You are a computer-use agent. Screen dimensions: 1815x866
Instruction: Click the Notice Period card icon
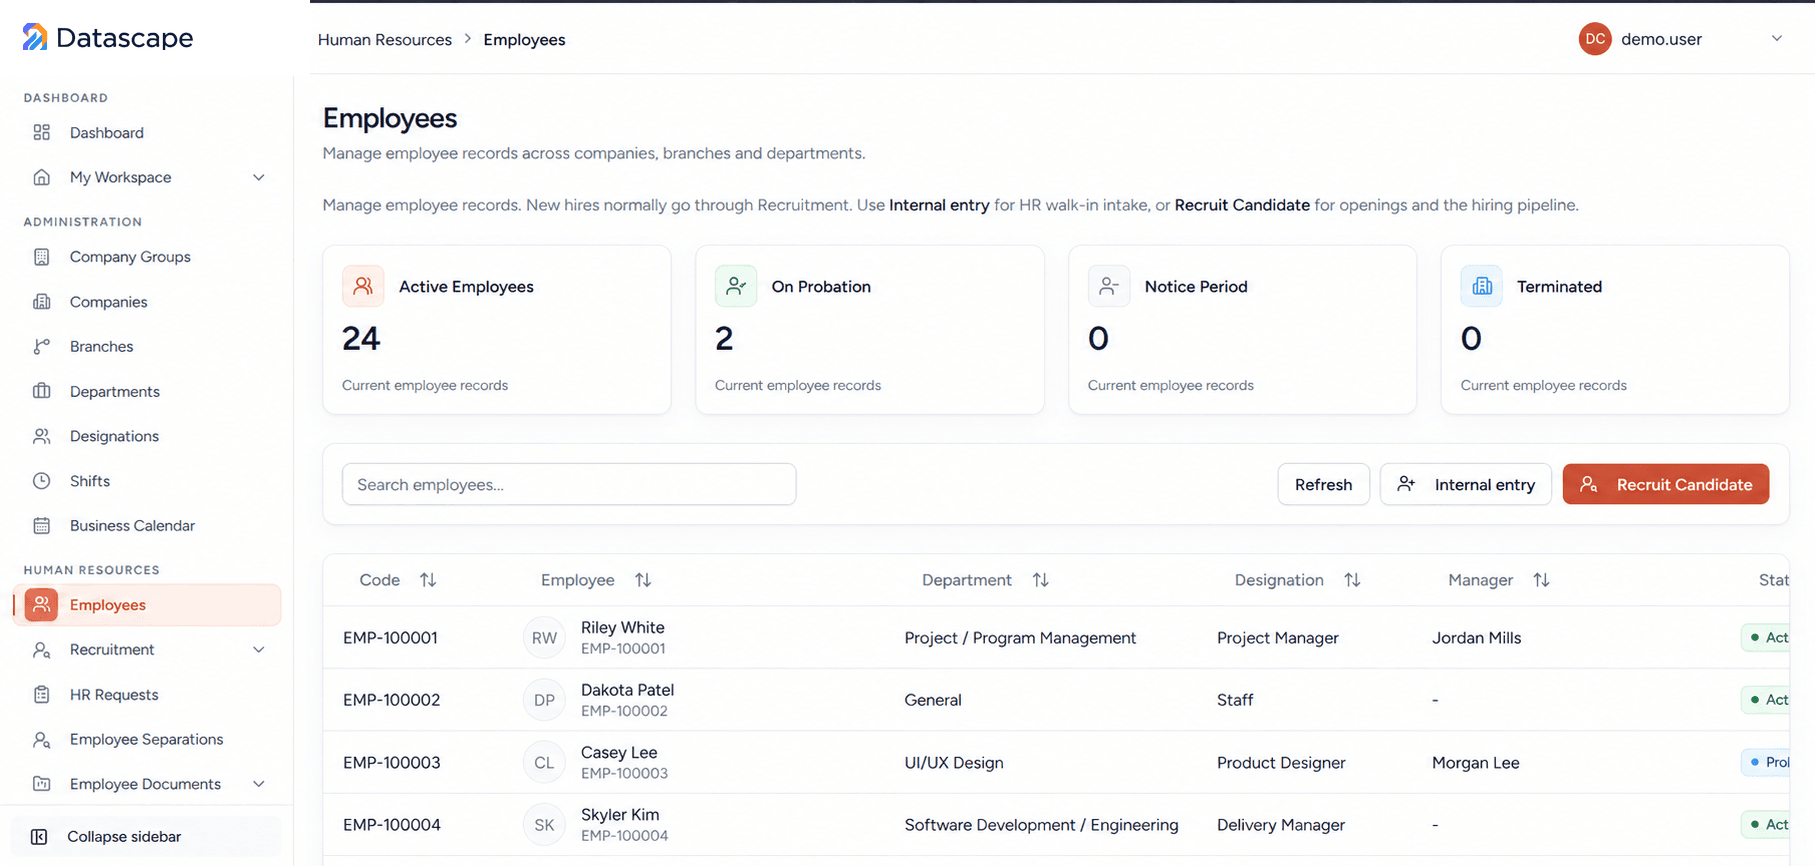point(1109,286)
